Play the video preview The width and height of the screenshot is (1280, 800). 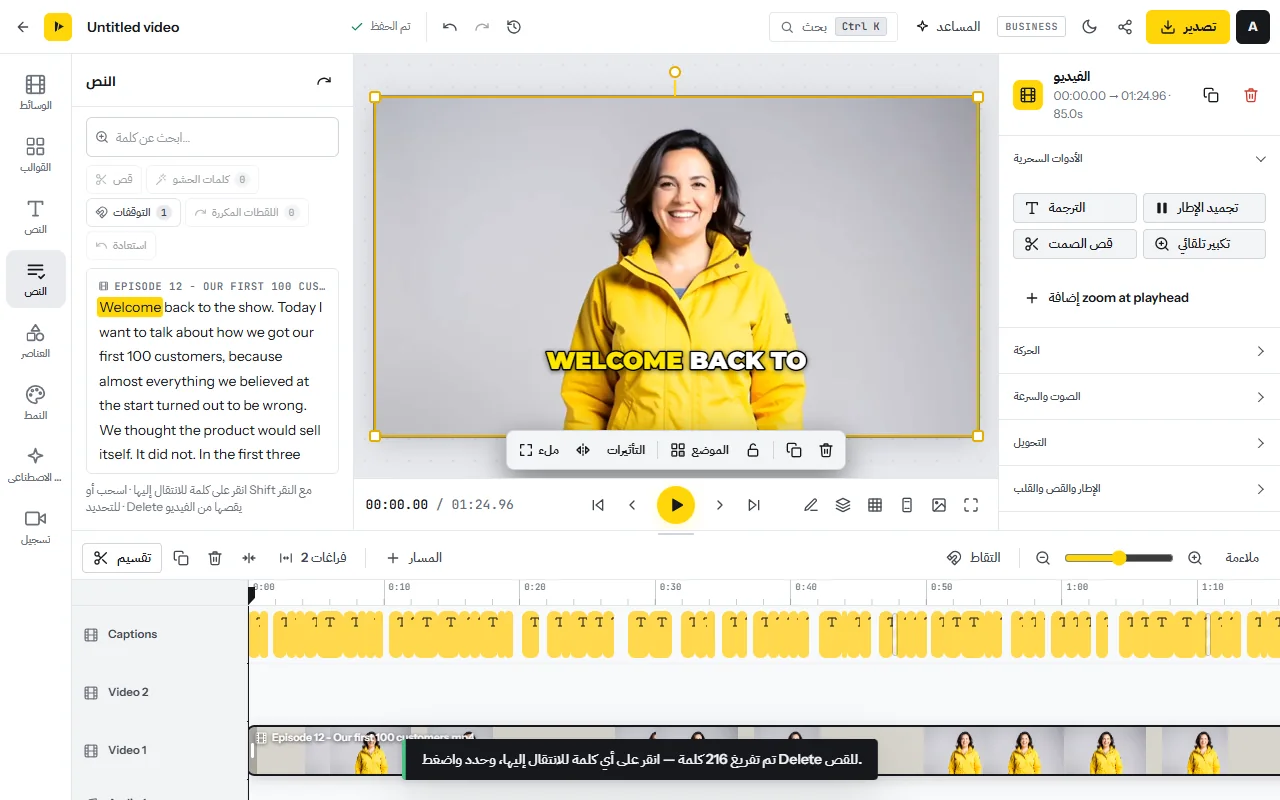click(x=676, y=505)
